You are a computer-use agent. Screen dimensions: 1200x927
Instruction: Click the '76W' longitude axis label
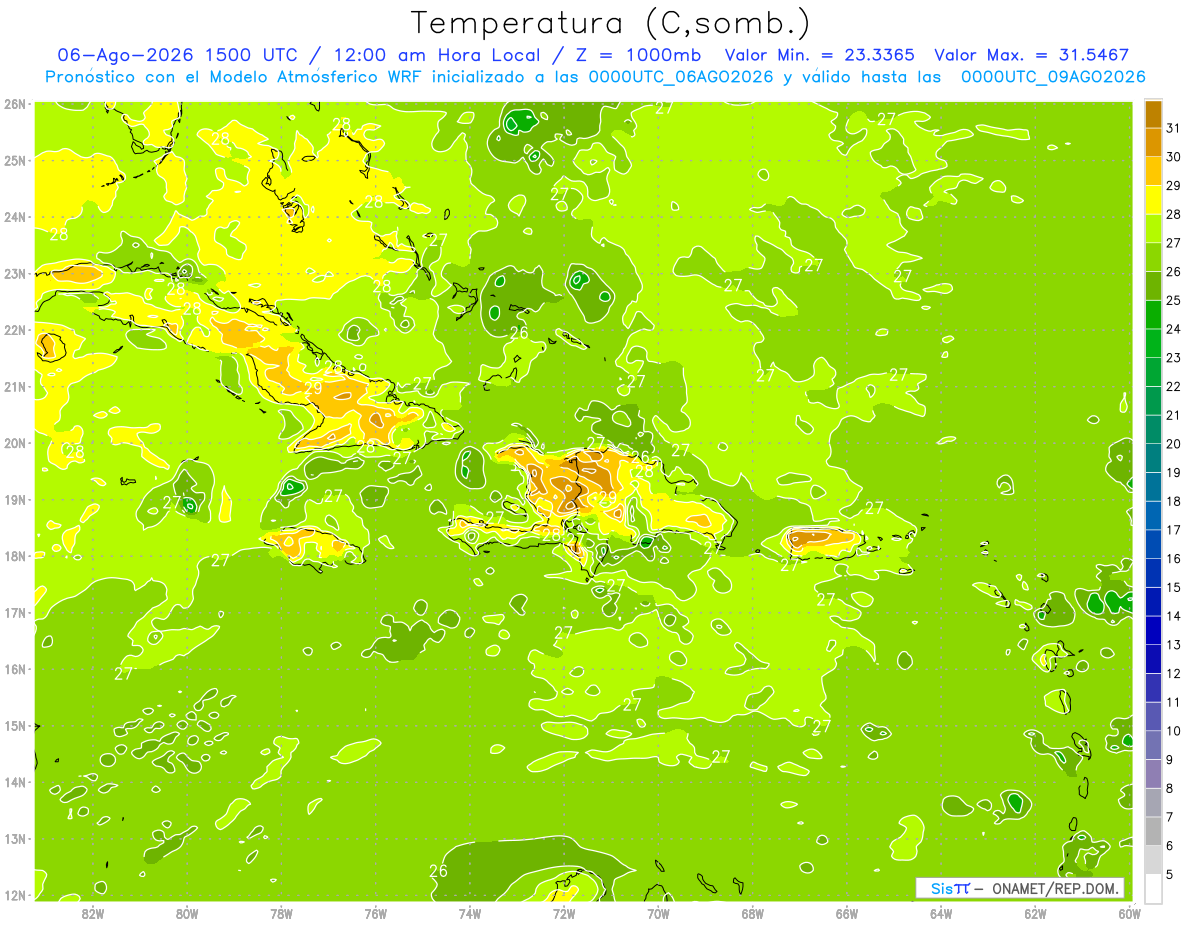375,913
